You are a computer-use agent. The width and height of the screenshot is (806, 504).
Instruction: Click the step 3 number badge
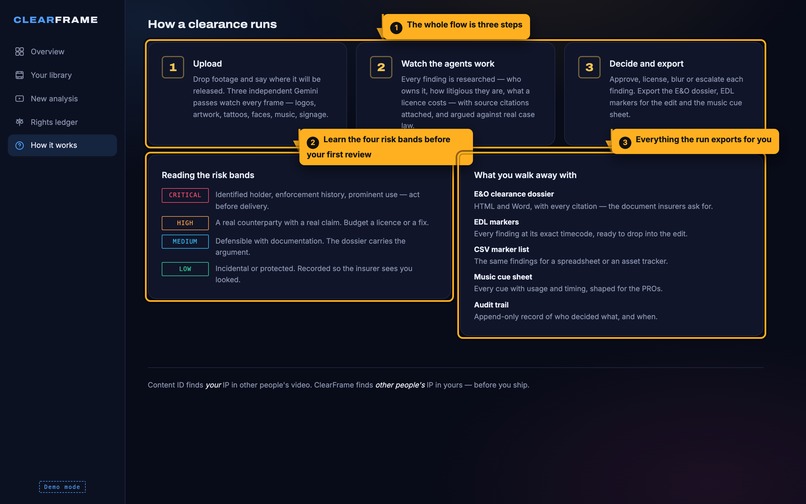click(x=589, y=67)
